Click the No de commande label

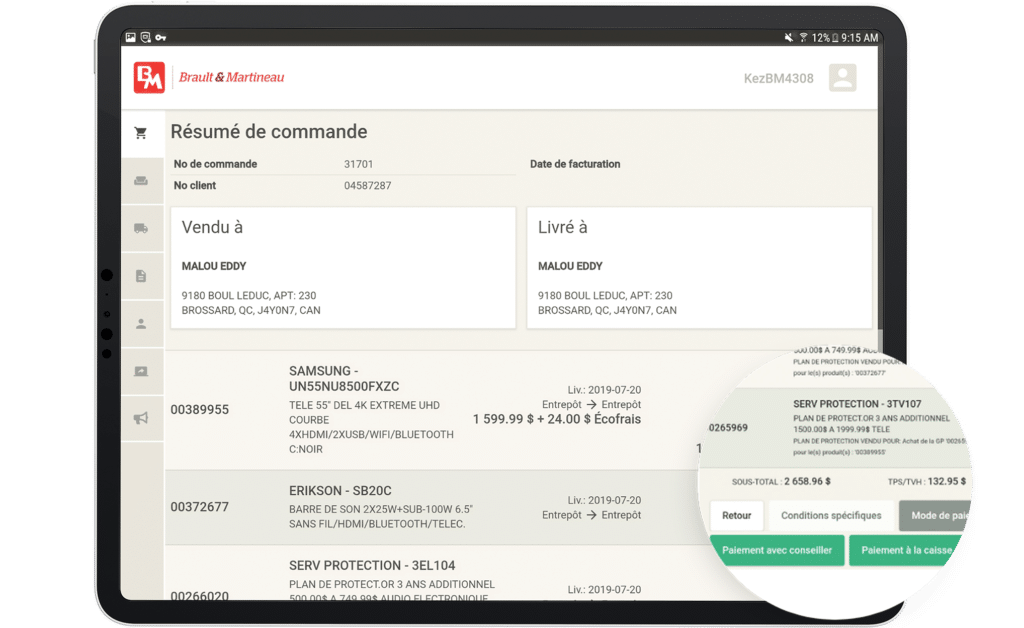[216, 165]
